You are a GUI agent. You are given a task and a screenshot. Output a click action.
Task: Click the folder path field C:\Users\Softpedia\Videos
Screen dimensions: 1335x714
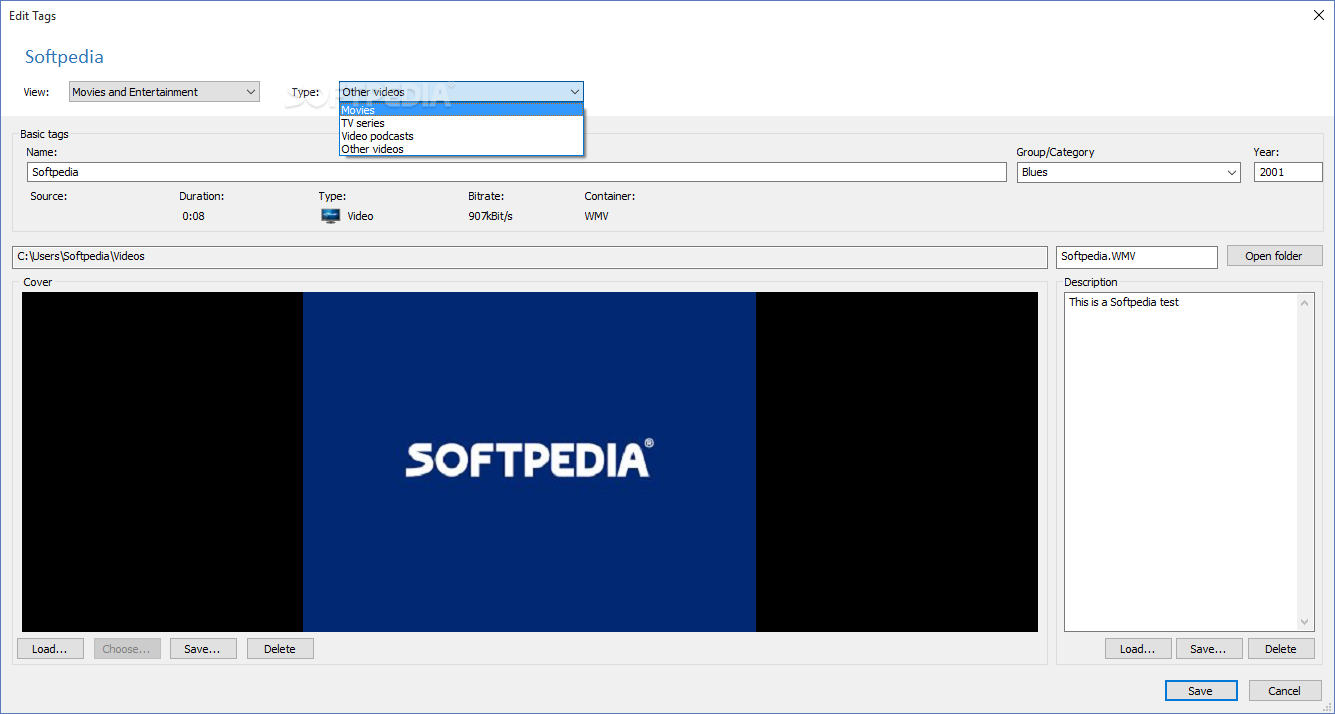[x=530, y=256]
